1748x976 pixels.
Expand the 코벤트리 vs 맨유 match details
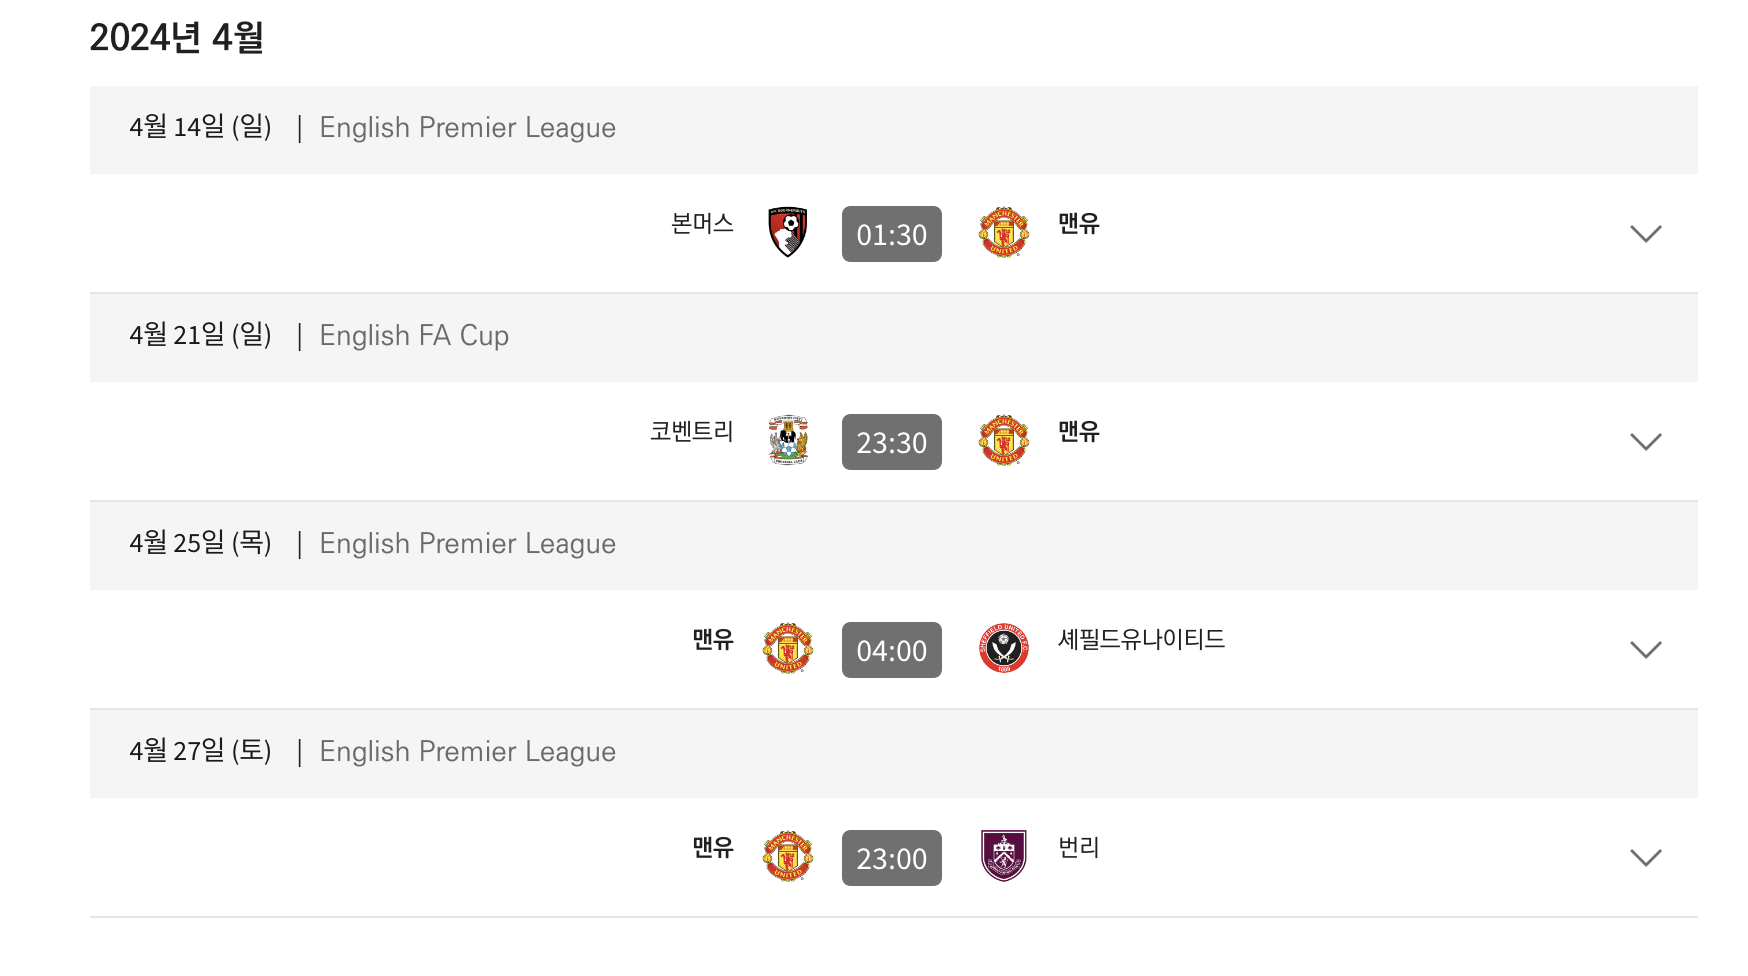point(1645,442)
